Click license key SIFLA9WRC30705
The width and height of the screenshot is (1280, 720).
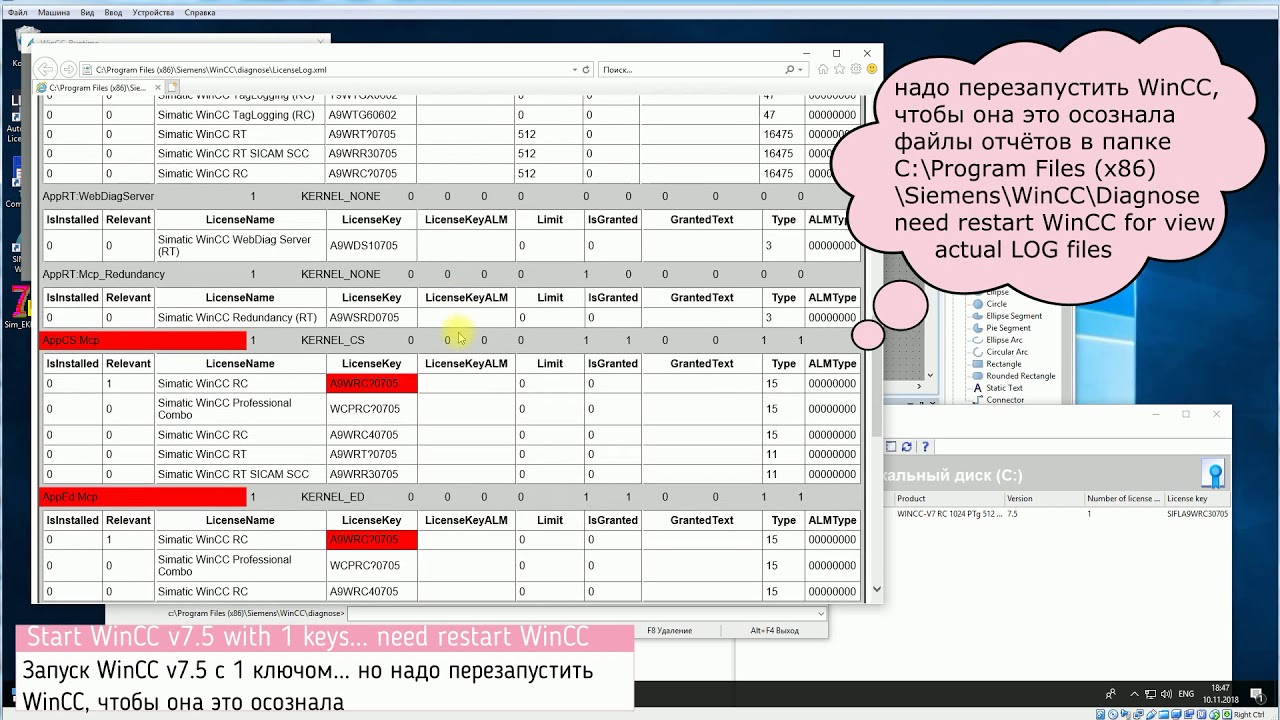point(1197,514)
